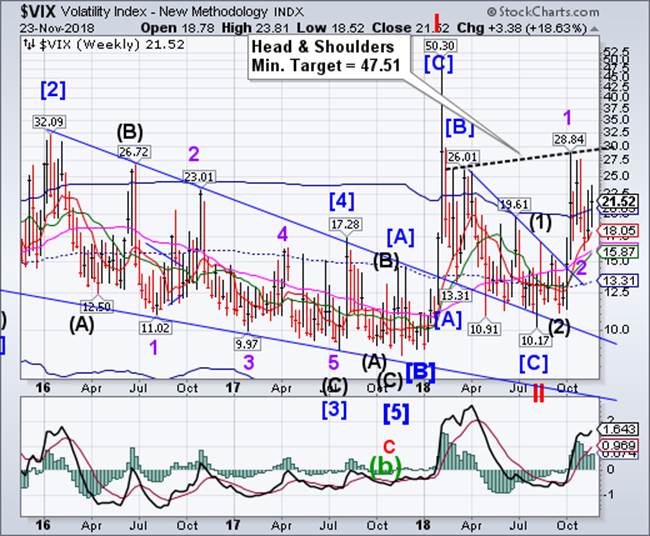Screen dimensions: 650x536
Task: Click the red II wave label
Action: pyautogui.click(x=538, y=393)
